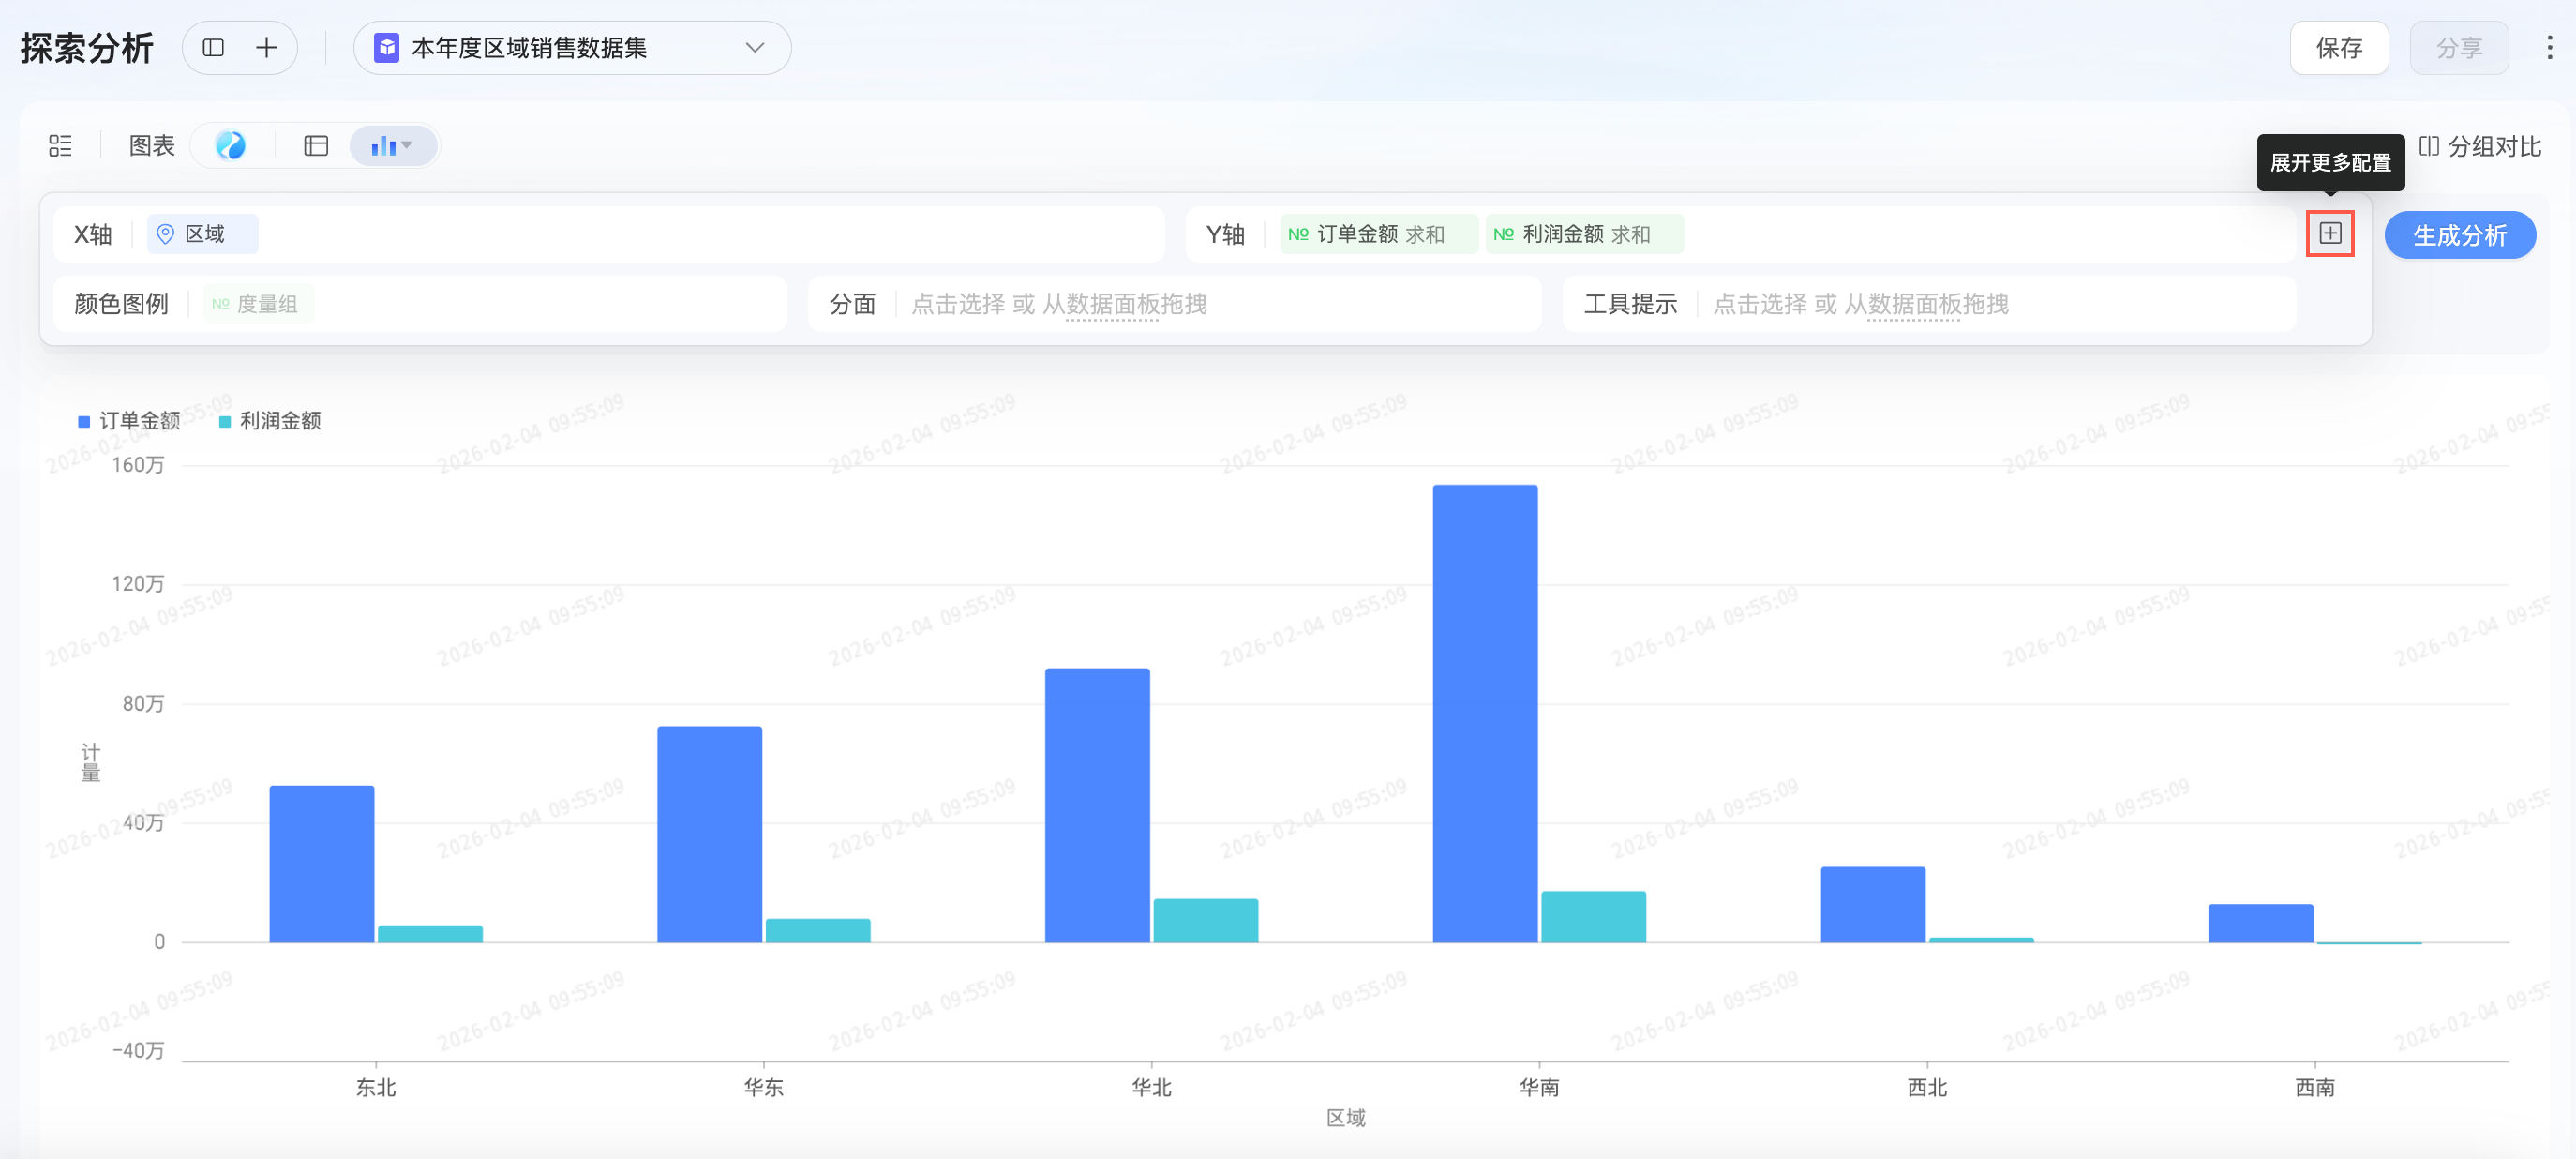The height and width of the screenshot is (1159, 2576).
Task: Open the vertical three-dot more menu
Action: (2549, 48)
